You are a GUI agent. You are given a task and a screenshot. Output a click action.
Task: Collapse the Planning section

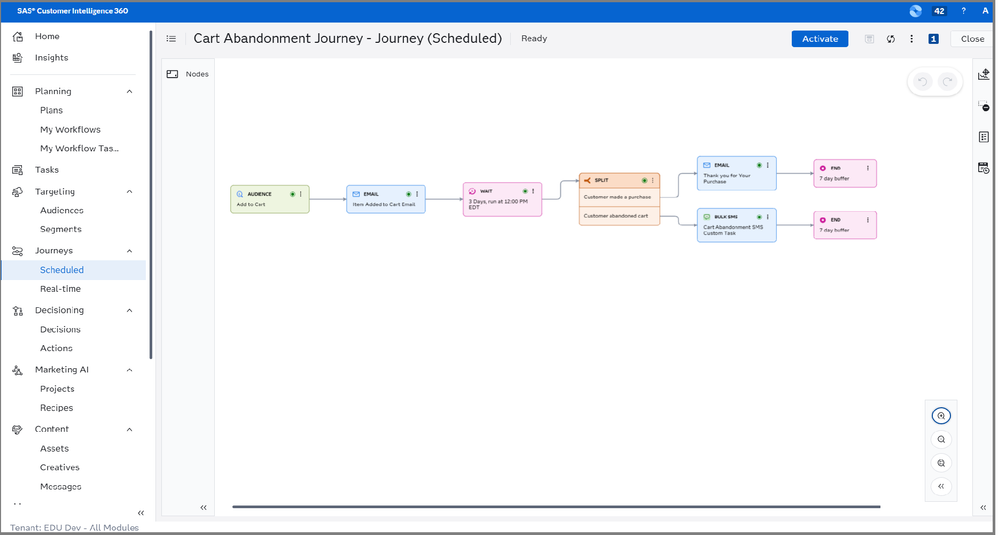[x=129, y=92]
